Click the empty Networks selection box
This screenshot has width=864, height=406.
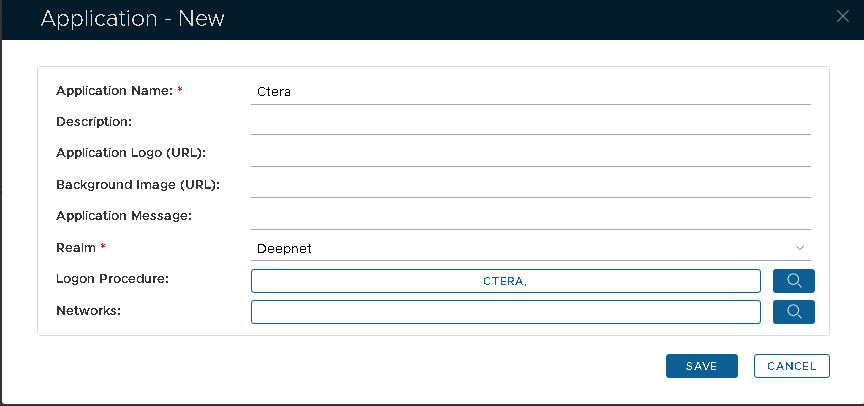point(505,312)
